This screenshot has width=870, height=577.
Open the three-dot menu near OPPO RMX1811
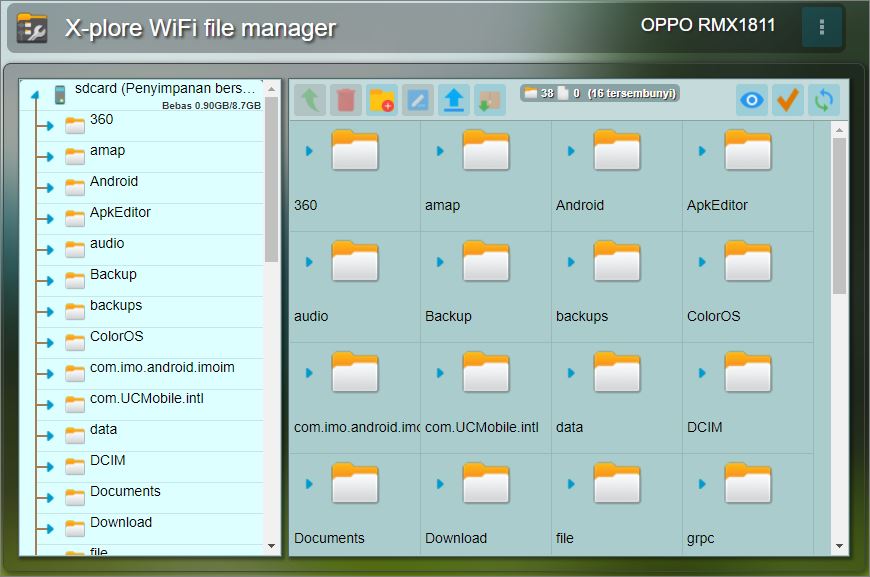822,26
